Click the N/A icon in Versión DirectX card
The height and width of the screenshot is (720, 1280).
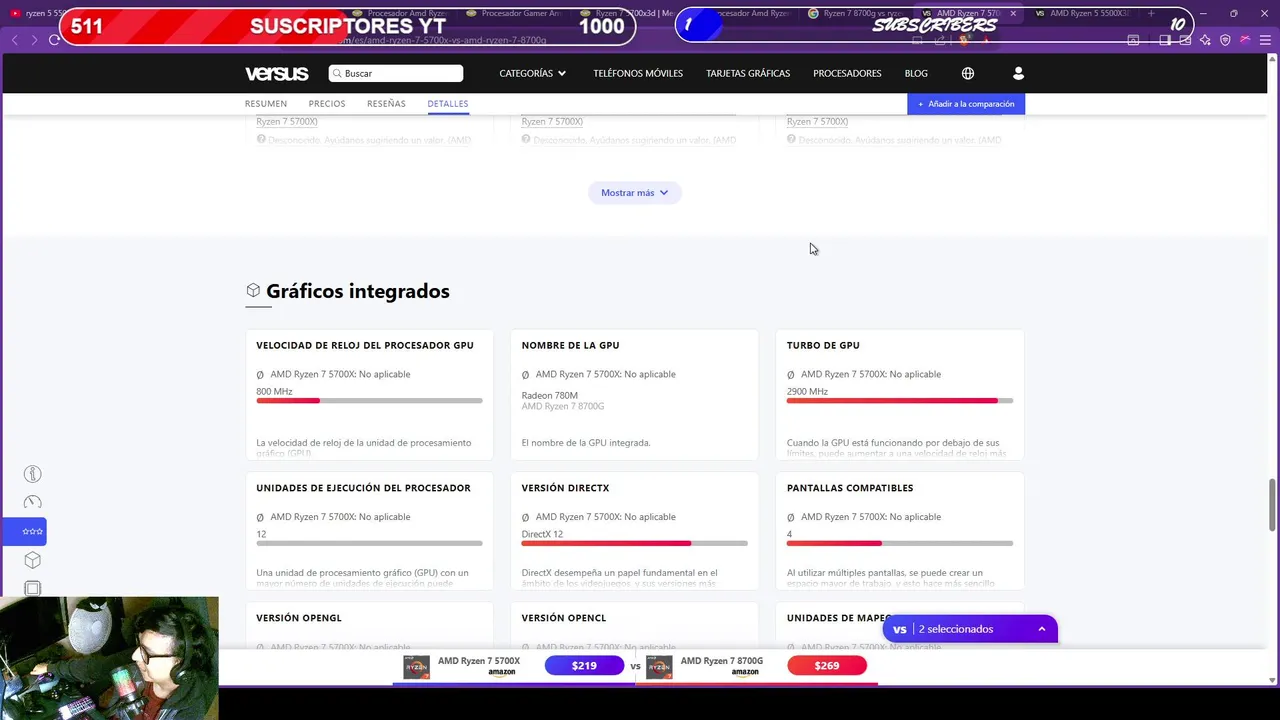[x=526, y=518]
